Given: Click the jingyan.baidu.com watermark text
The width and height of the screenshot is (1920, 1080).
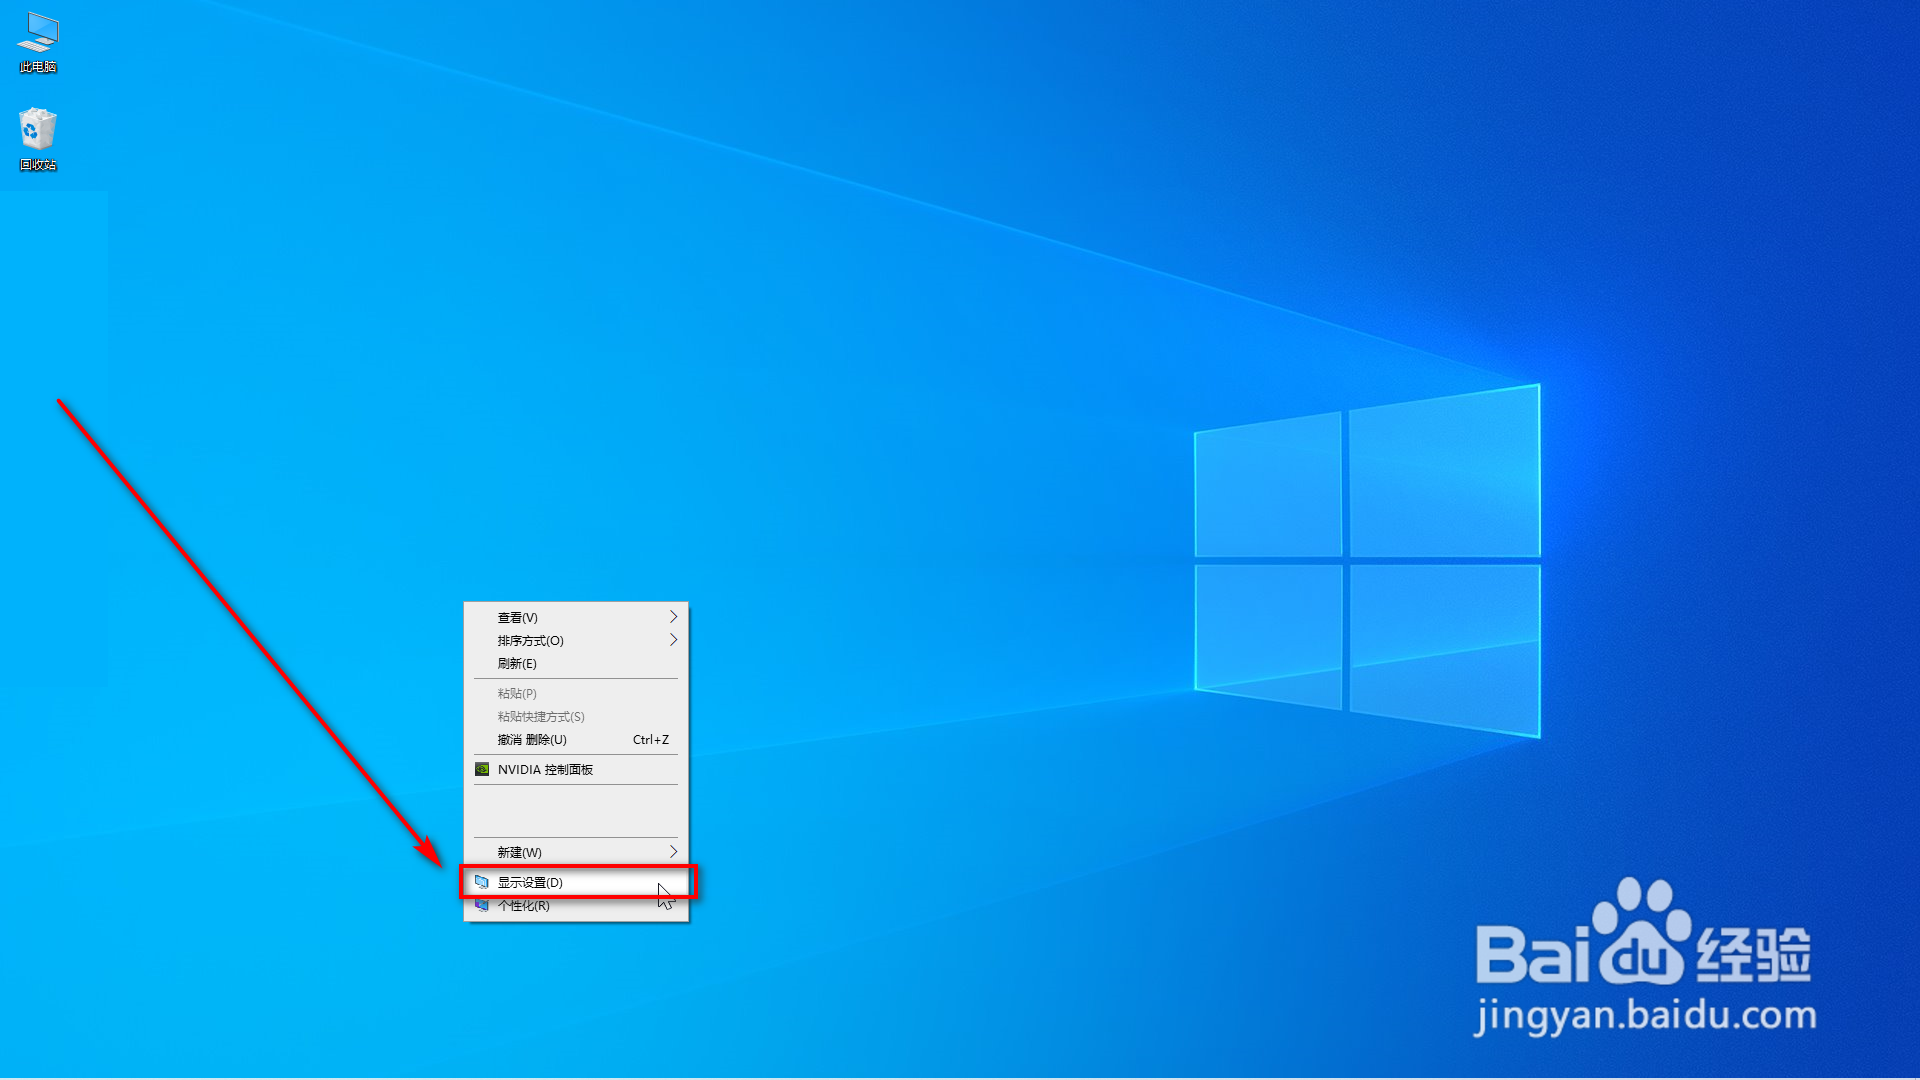Looking at the screenshot, I should 1645,1016.
